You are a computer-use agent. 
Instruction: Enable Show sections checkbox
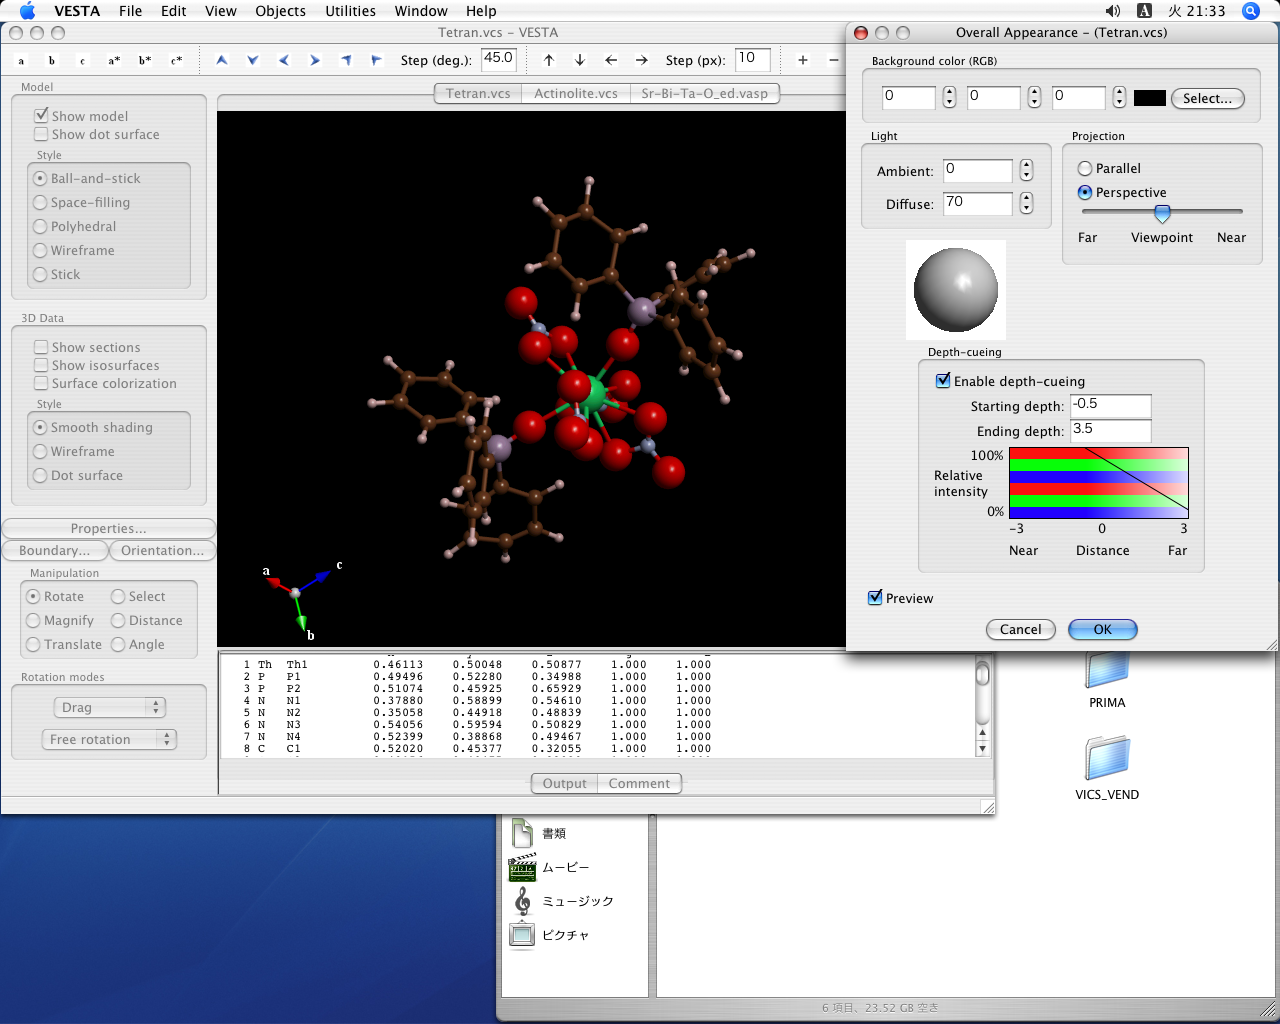(x=41, y=347)
